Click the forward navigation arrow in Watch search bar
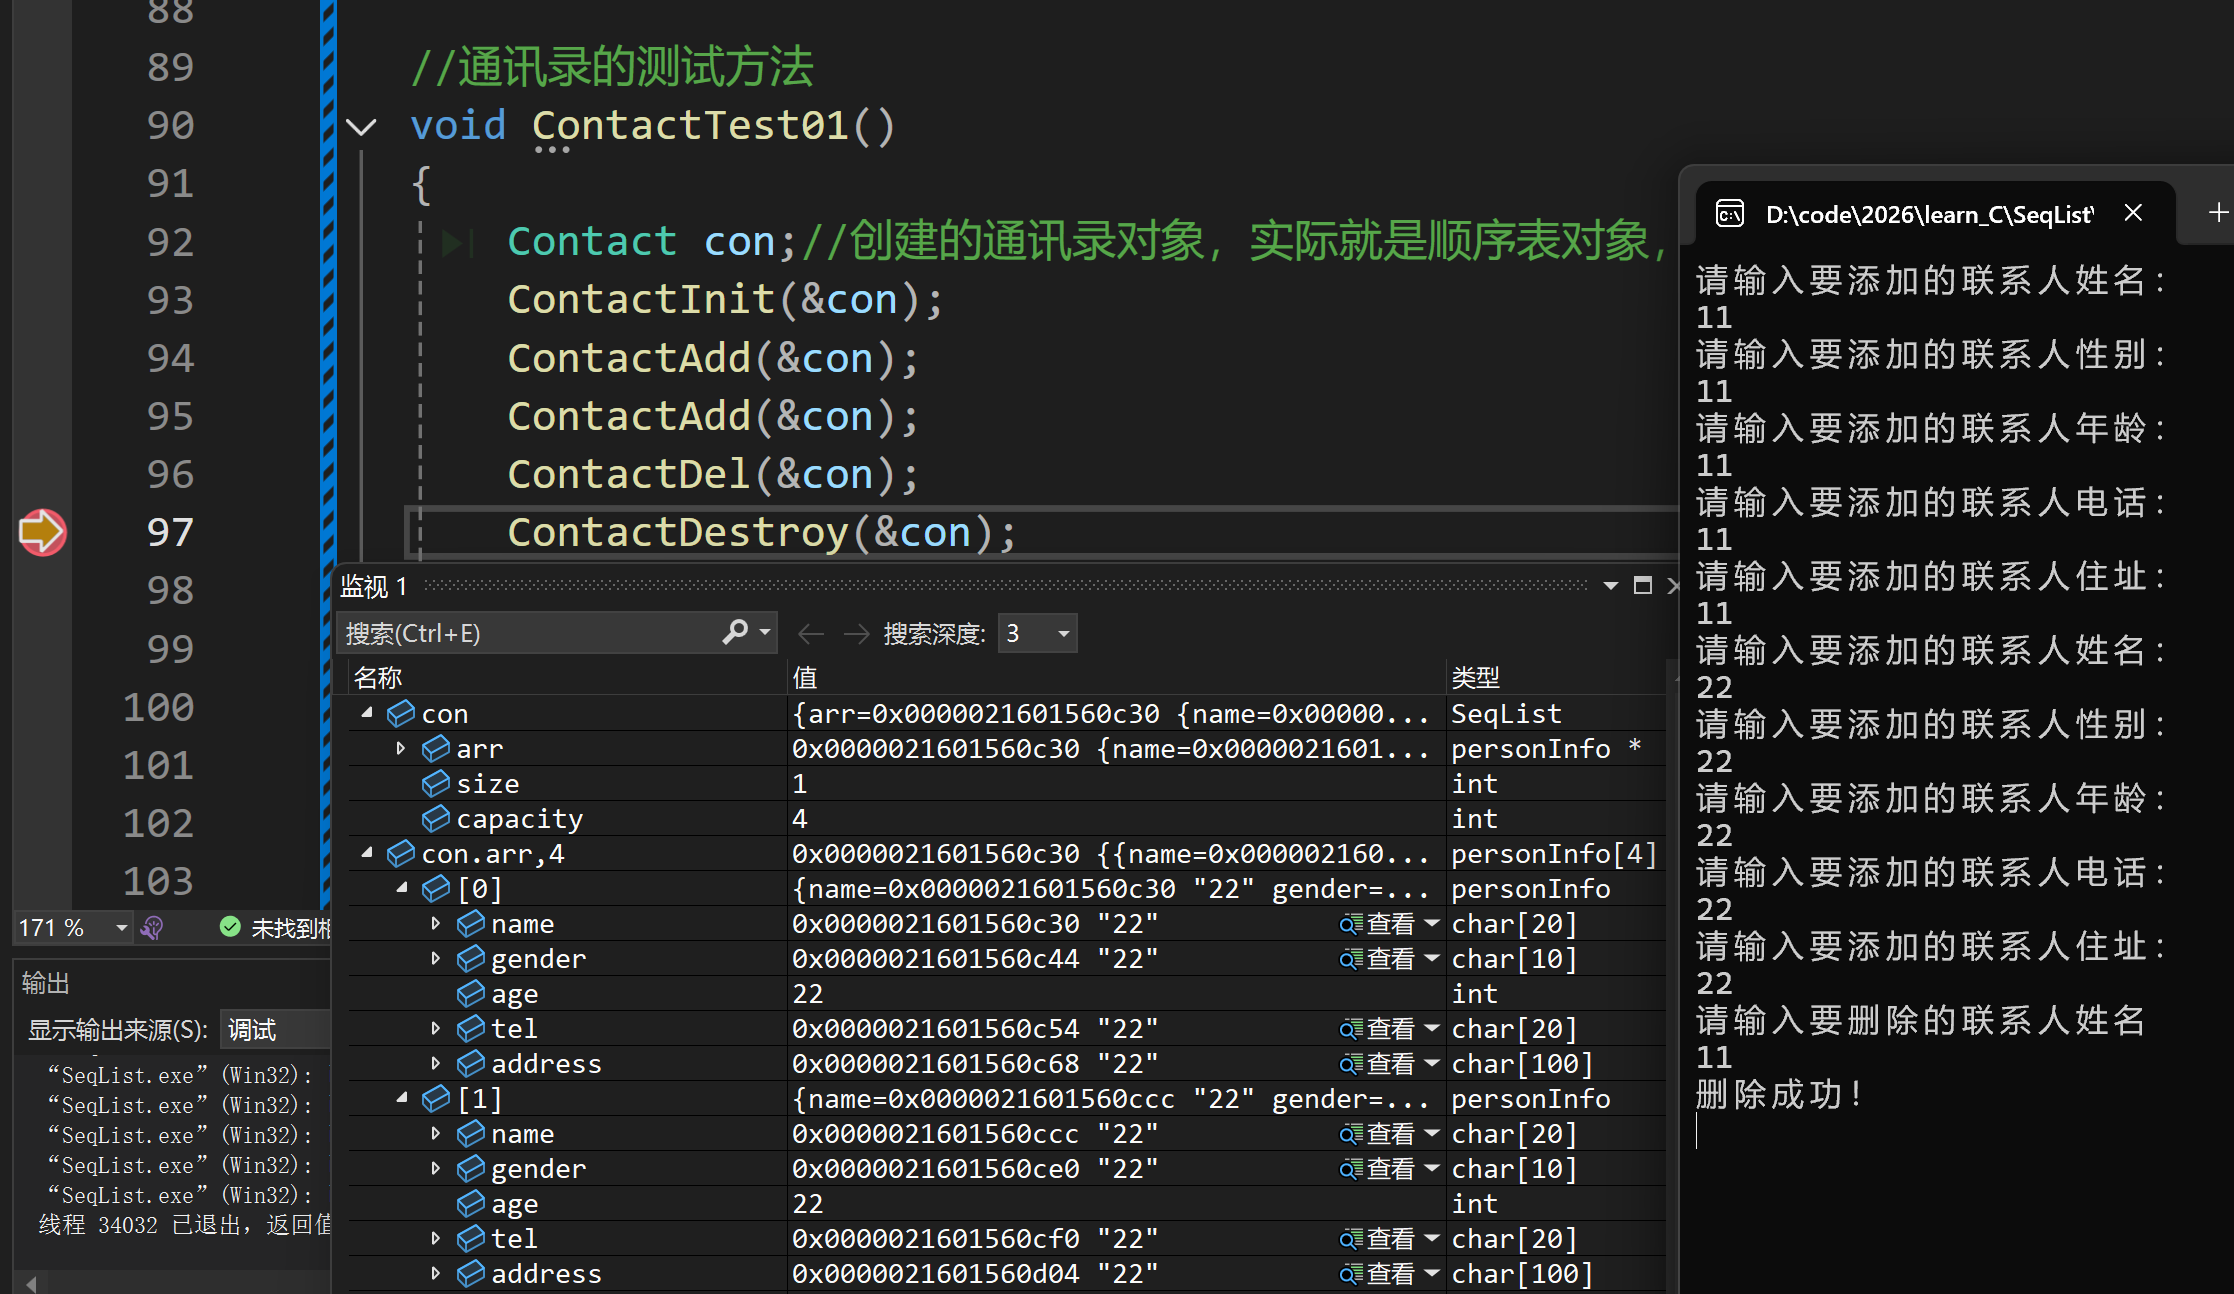2234x1294 pixels. tap(856, 633)
